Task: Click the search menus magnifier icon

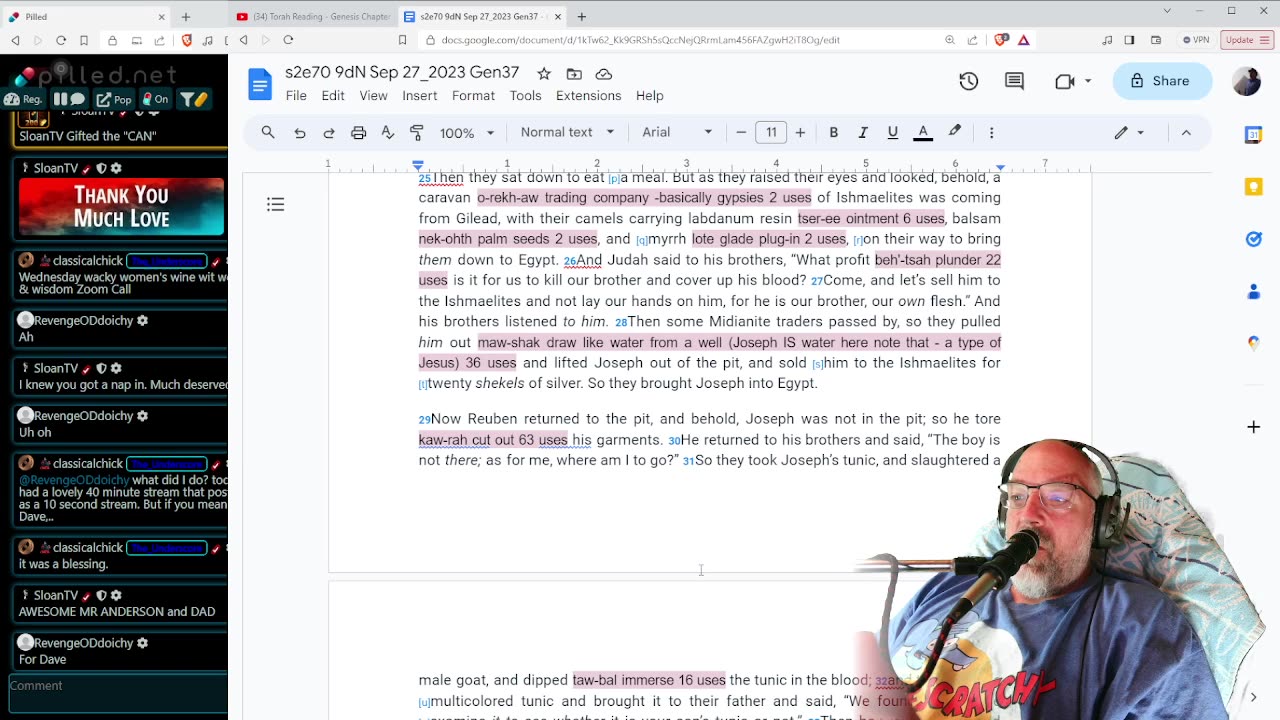Action: (268, 132)
